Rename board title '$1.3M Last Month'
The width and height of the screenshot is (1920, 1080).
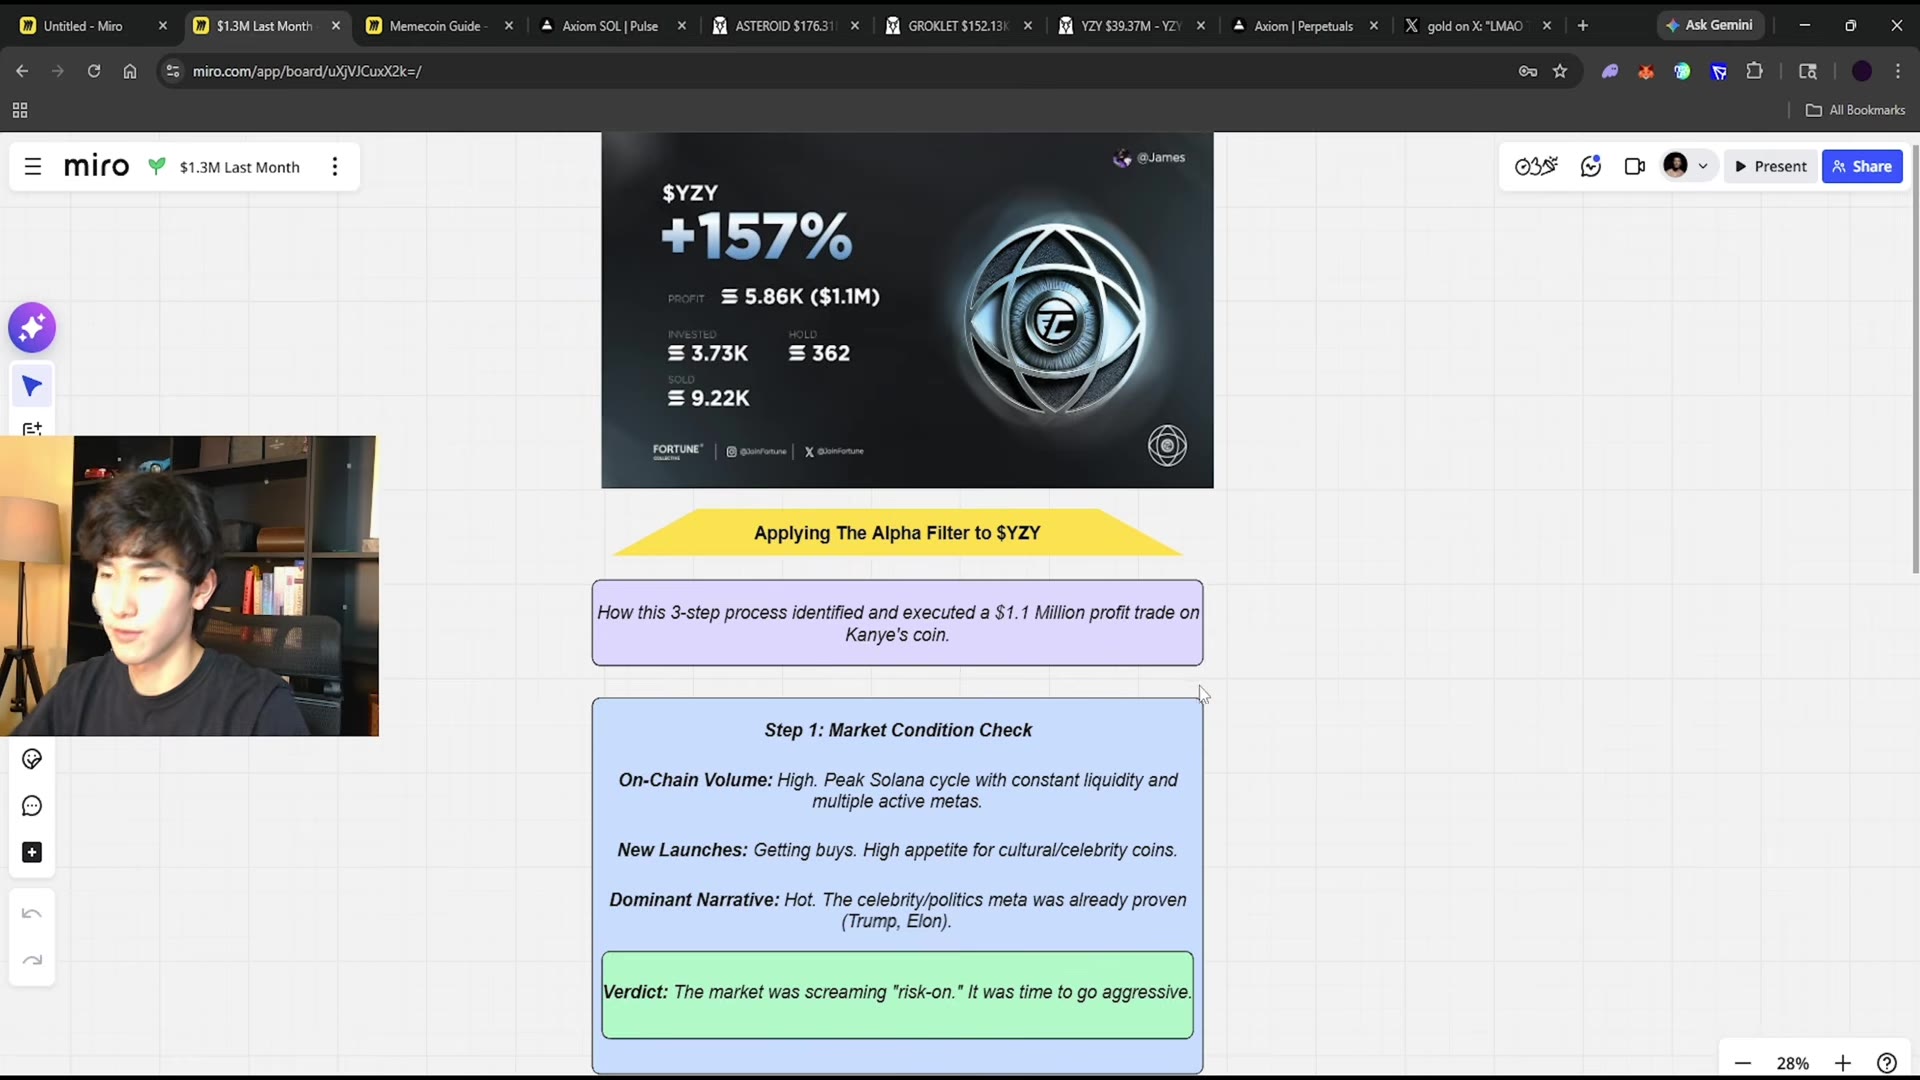[240, 167]
